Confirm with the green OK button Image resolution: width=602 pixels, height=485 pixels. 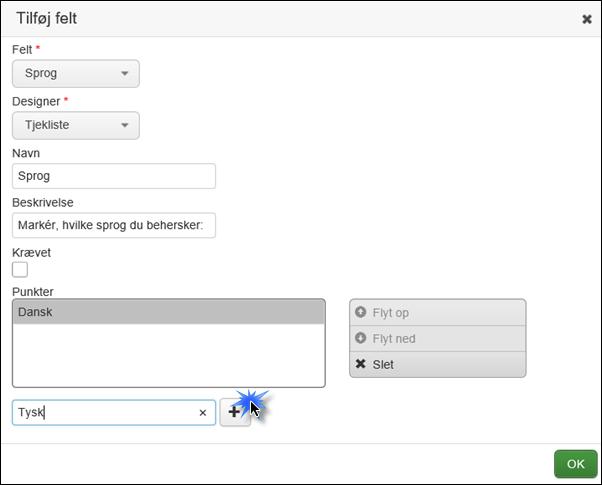pos(575,464)
